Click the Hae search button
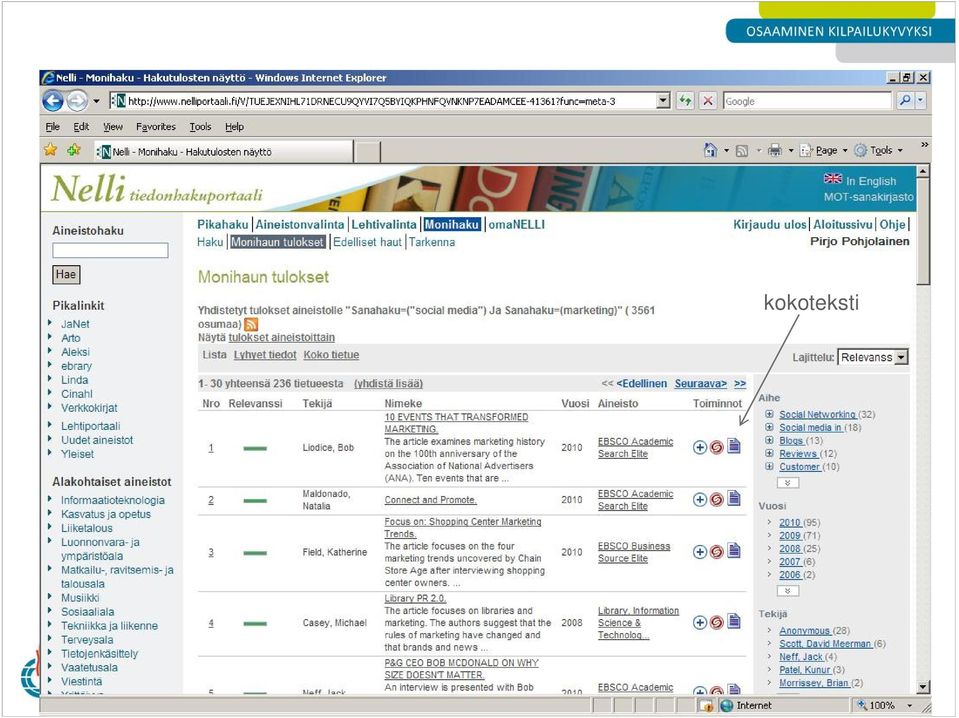959x718 pixels. [66, 275]
